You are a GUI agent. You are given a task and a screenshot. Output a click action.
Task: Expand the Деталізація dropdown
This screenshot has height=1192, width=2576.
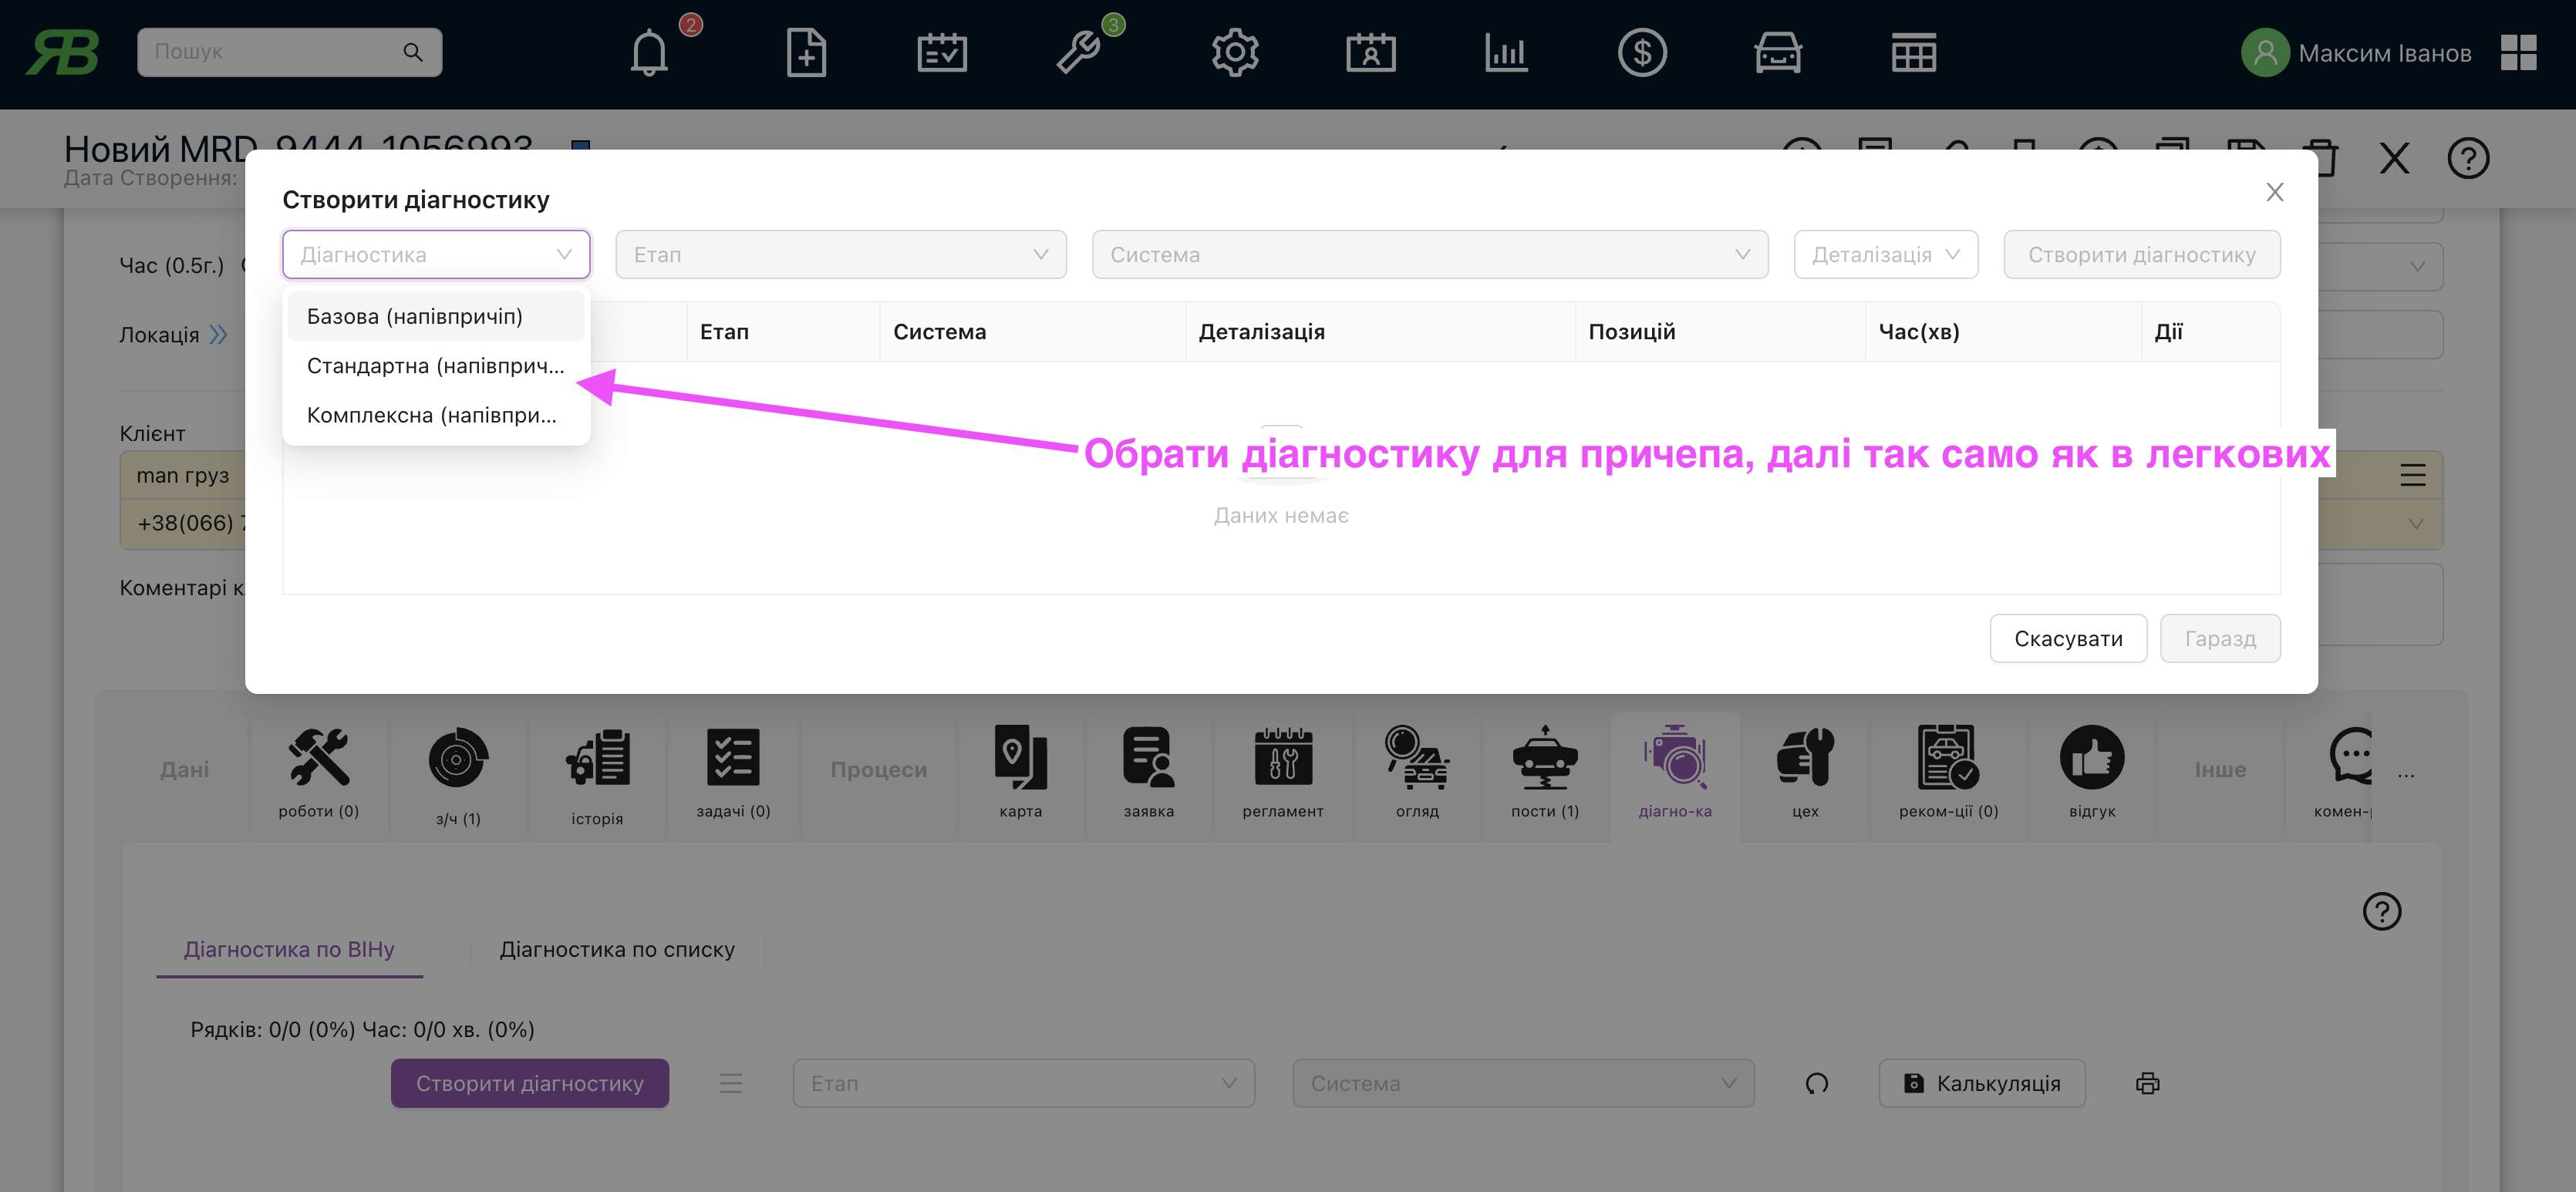pos(1884,255)
